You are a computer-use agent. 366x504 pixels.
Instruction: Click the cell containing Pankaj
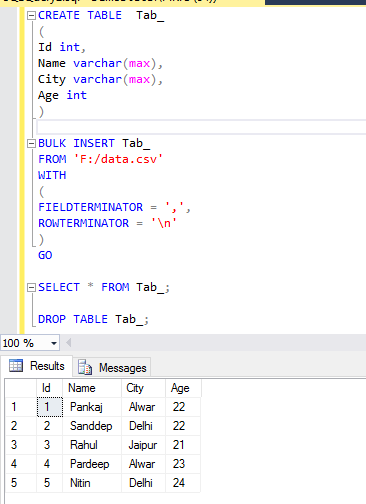coord(92,407)
